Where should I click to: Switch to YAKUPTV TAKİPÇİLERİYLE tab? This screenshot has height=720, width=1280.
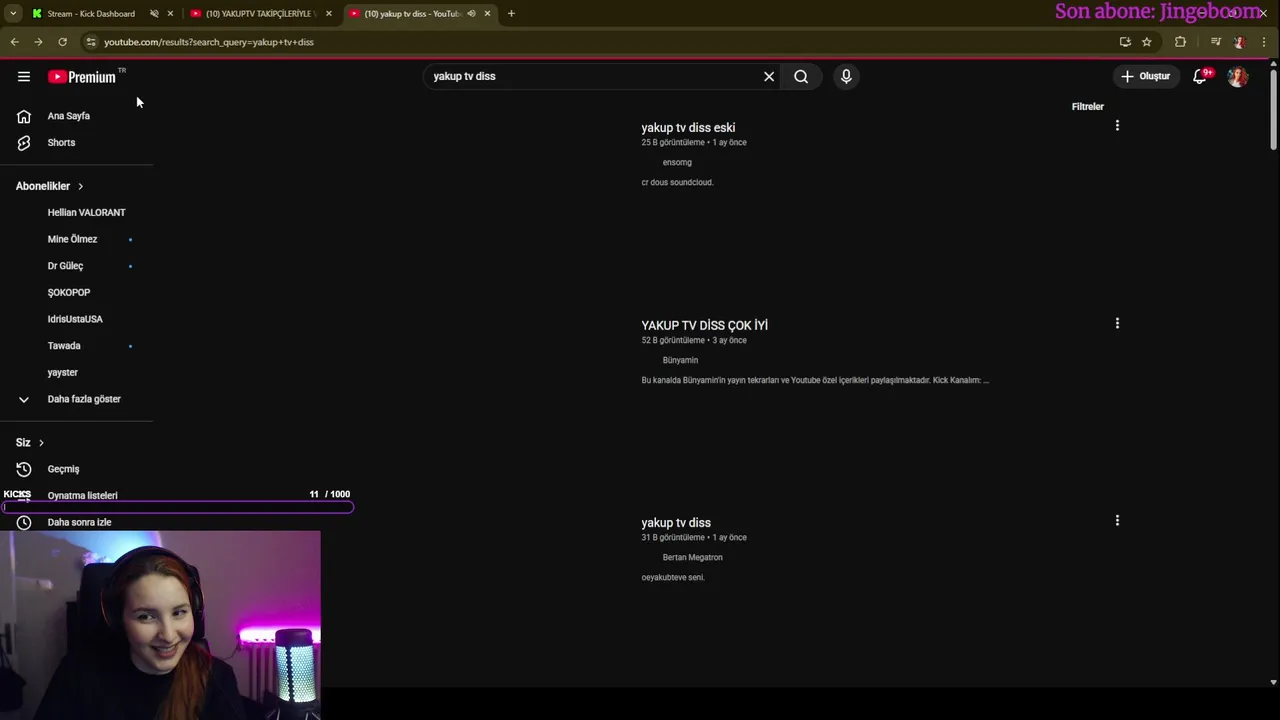[260, 13]
